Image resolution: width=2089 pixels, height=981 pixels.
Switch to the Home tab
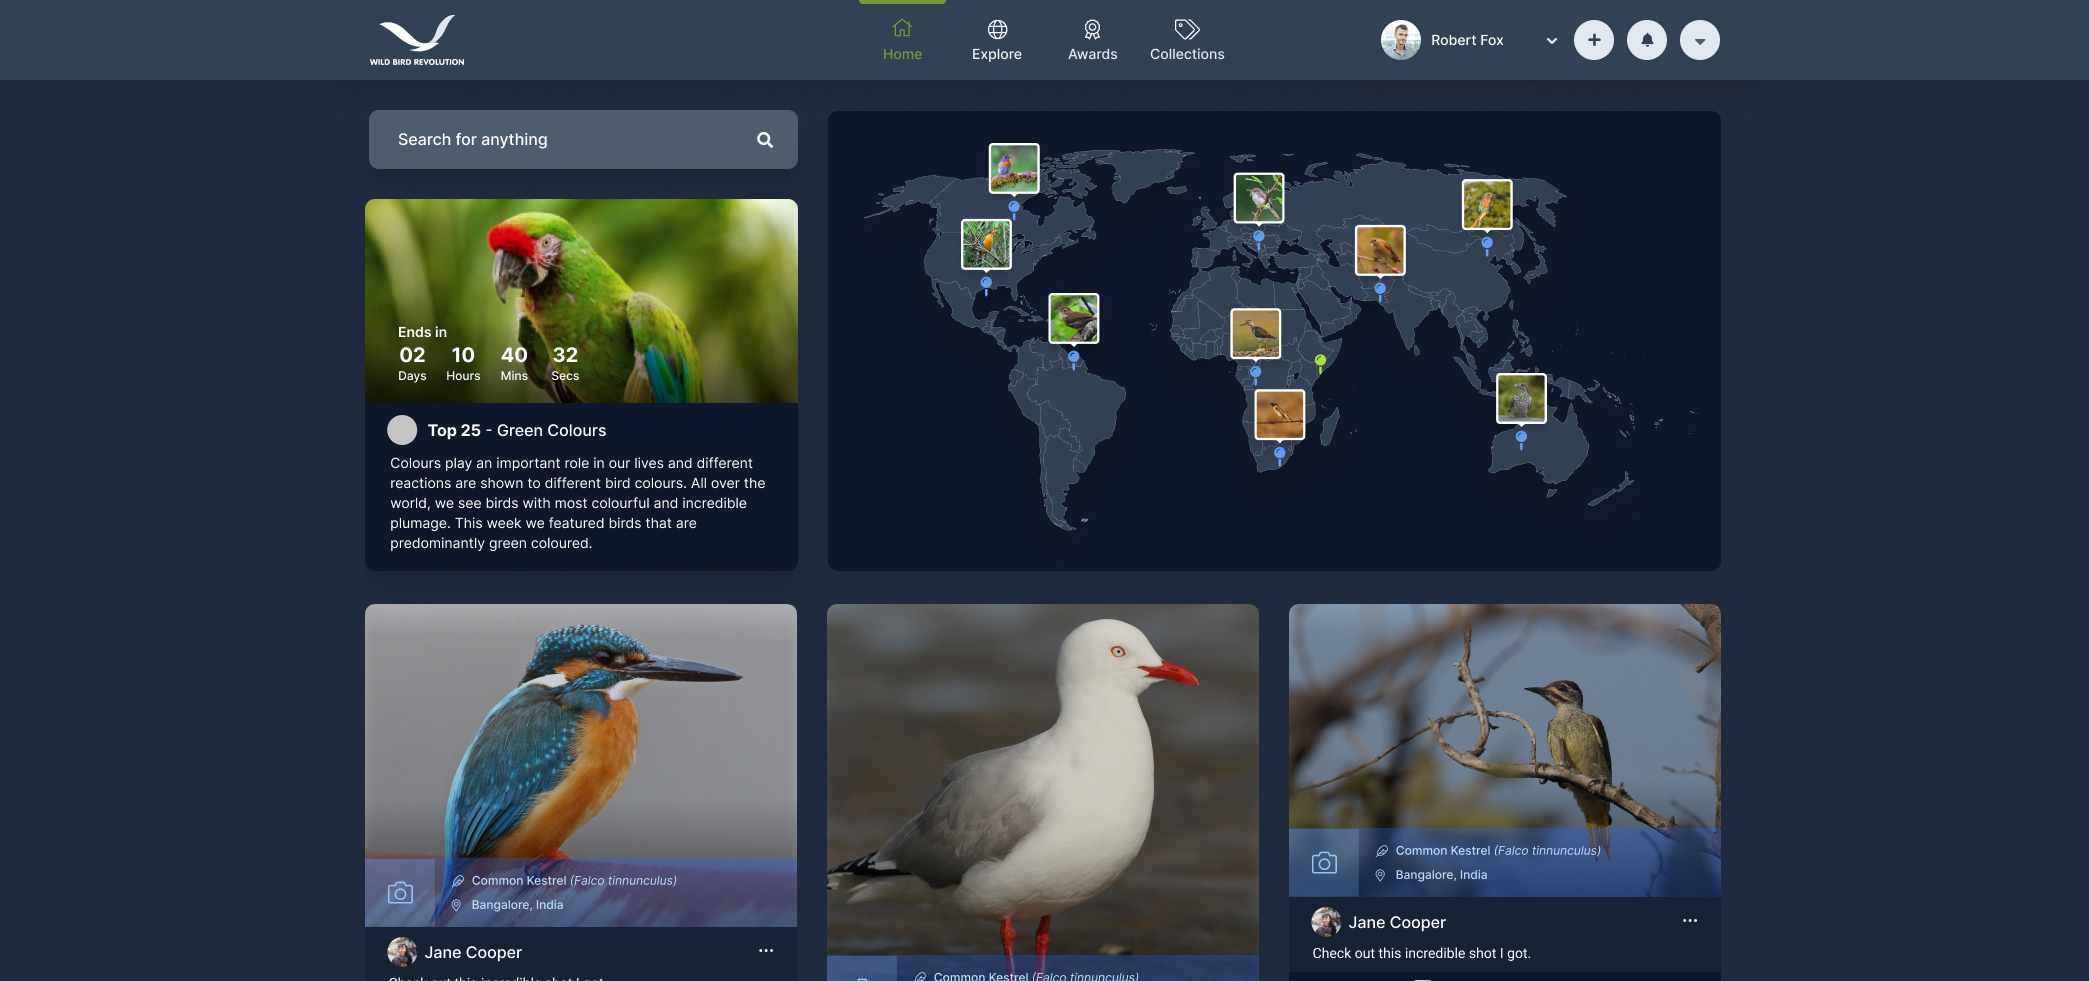click(902, 40)
